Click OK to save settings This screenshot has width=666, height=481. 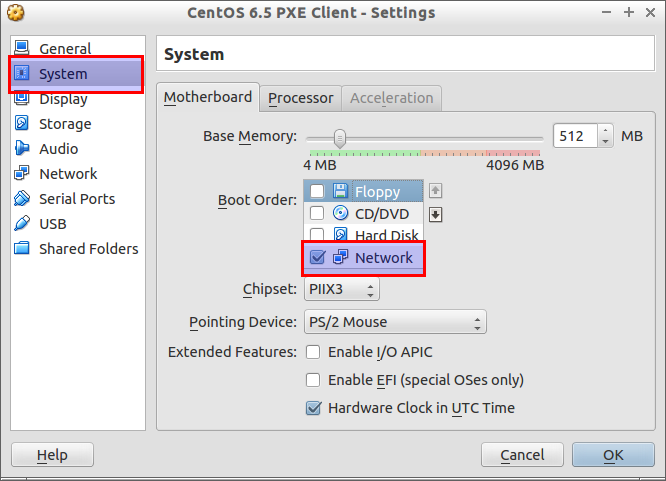pyautogui.click(x=613, y=455)
